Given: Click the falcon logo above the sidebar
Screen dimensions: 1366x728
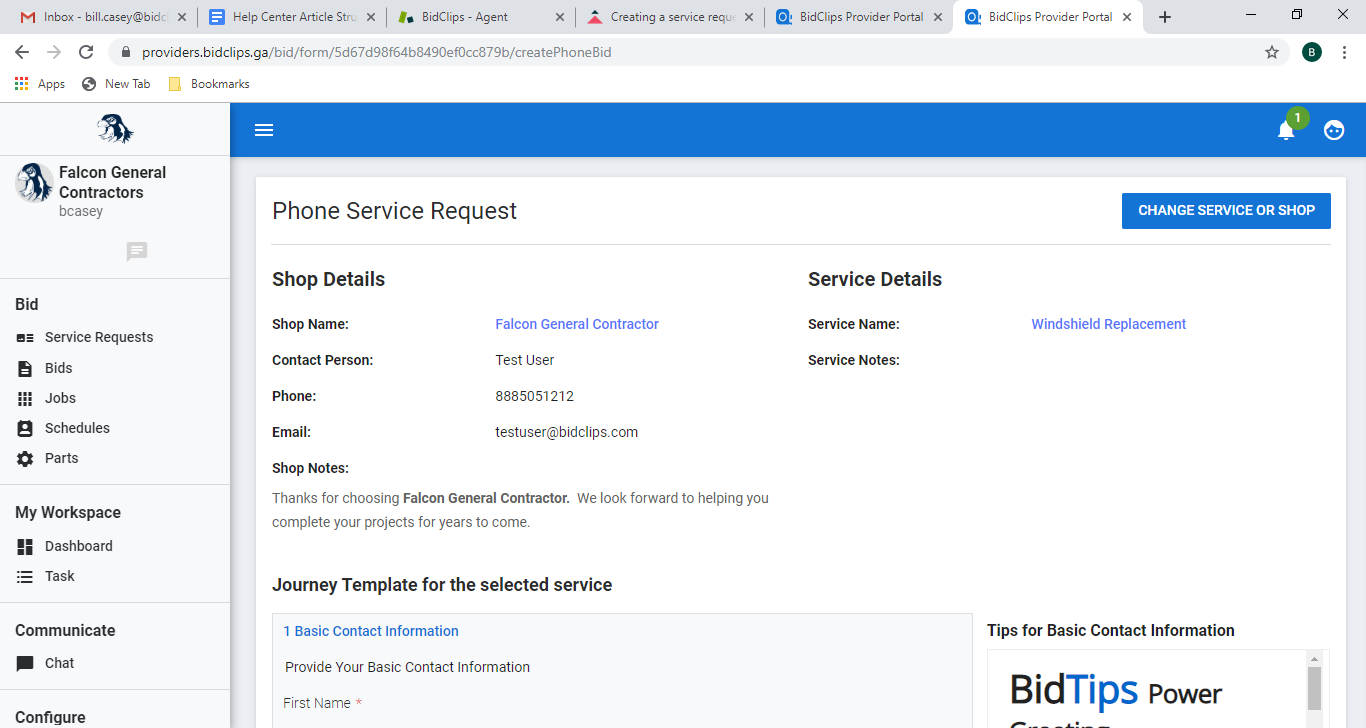Looking at the screenshot, I should click(x=115, y=129).
